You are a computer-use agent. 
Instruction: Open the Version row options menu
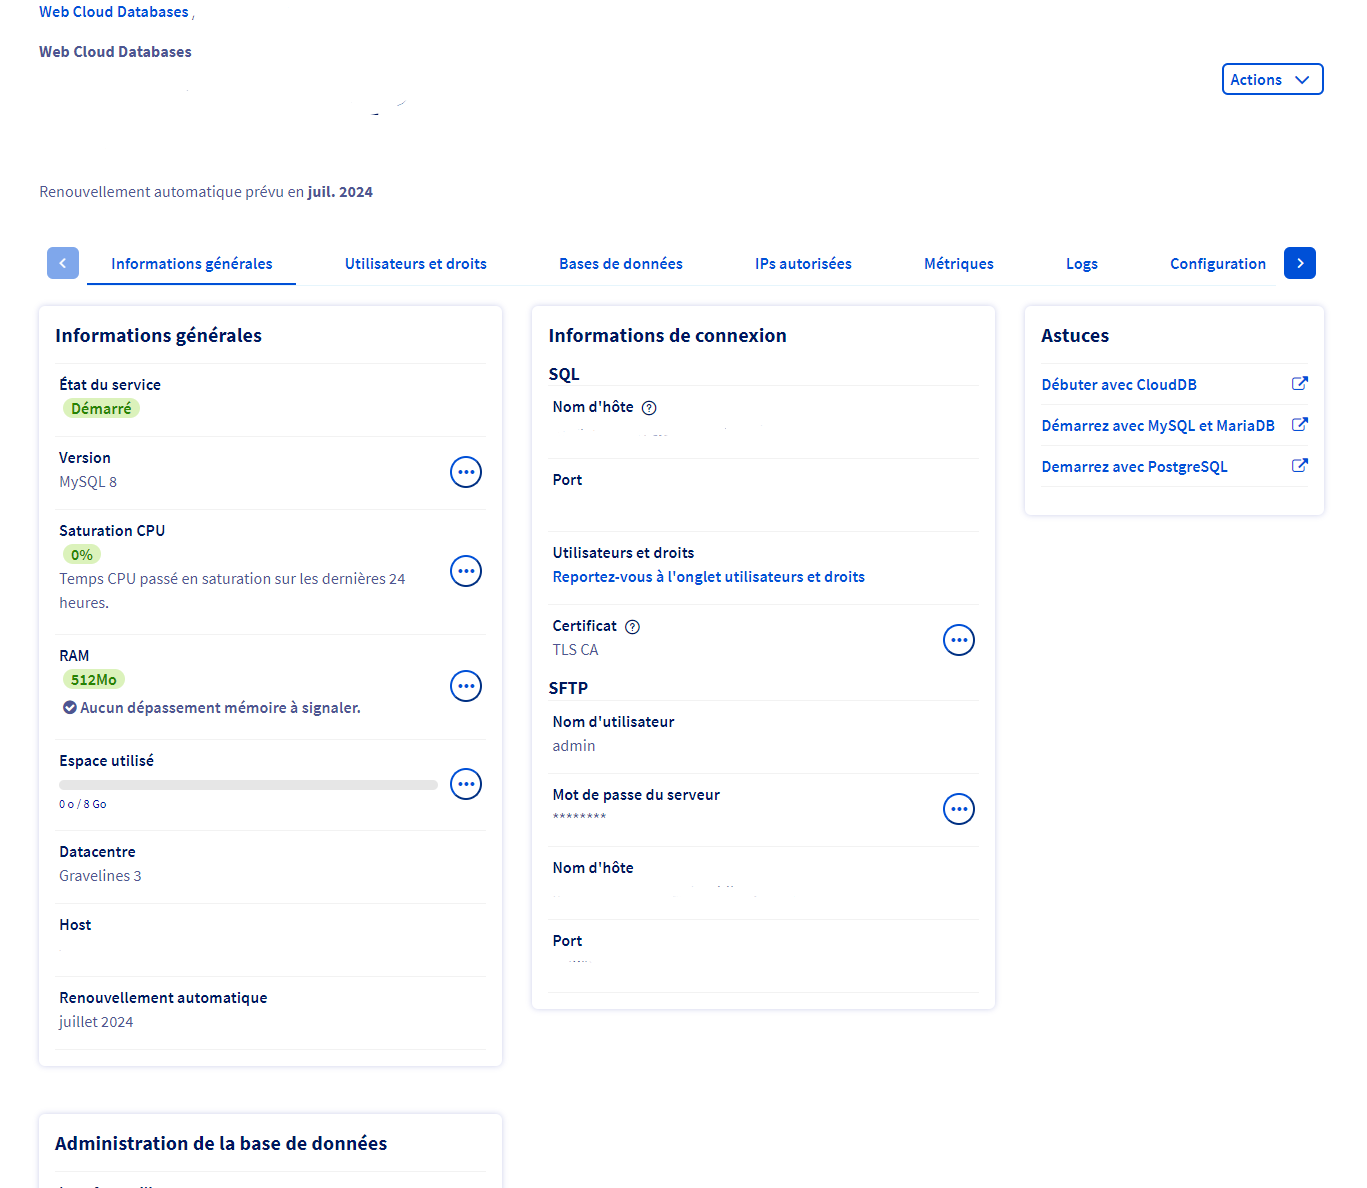click(466, 472)
